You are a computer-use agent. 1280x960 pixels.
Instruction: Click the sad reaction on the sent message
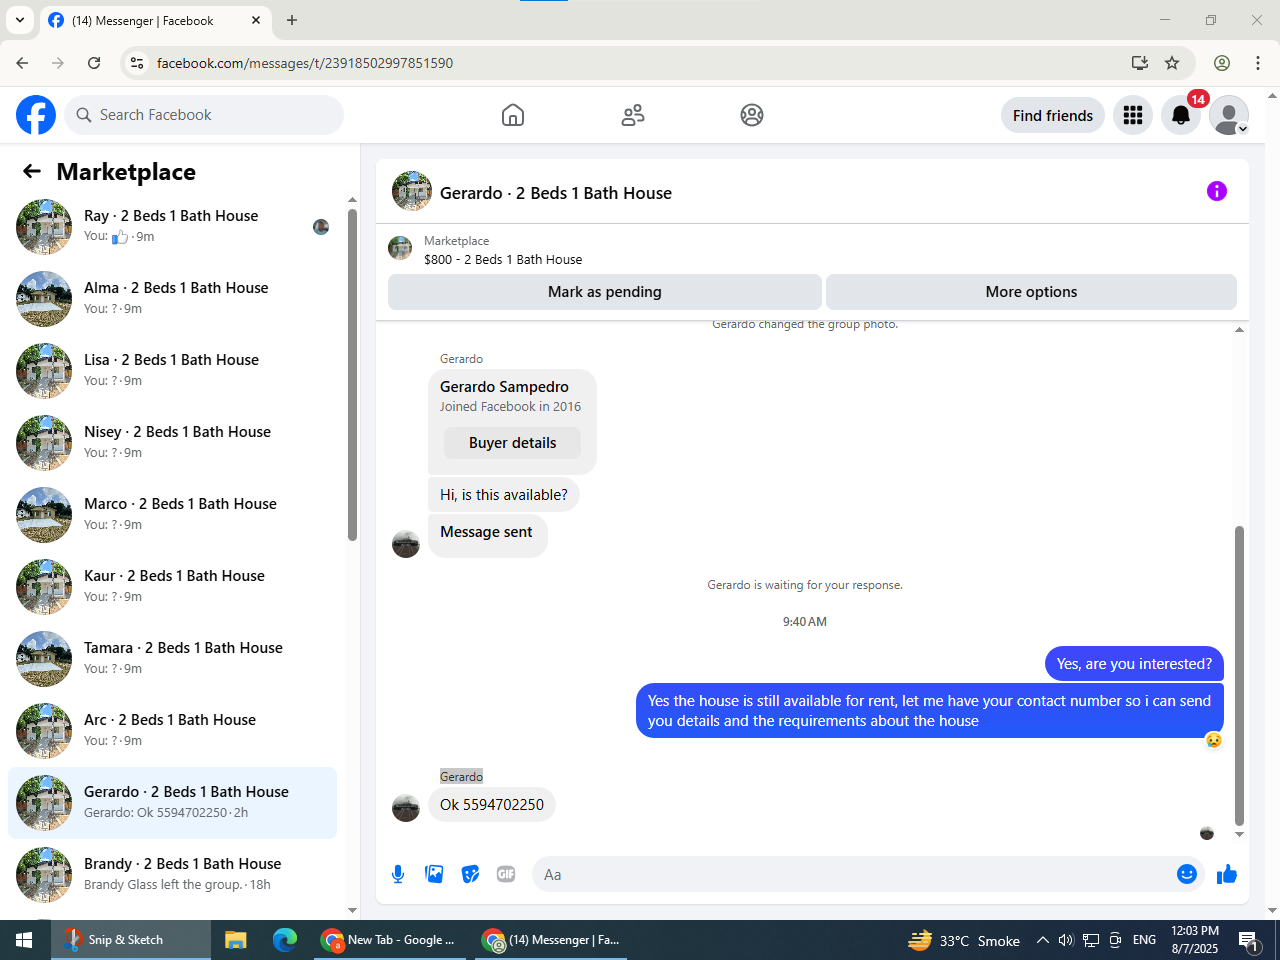point(1213,740)
